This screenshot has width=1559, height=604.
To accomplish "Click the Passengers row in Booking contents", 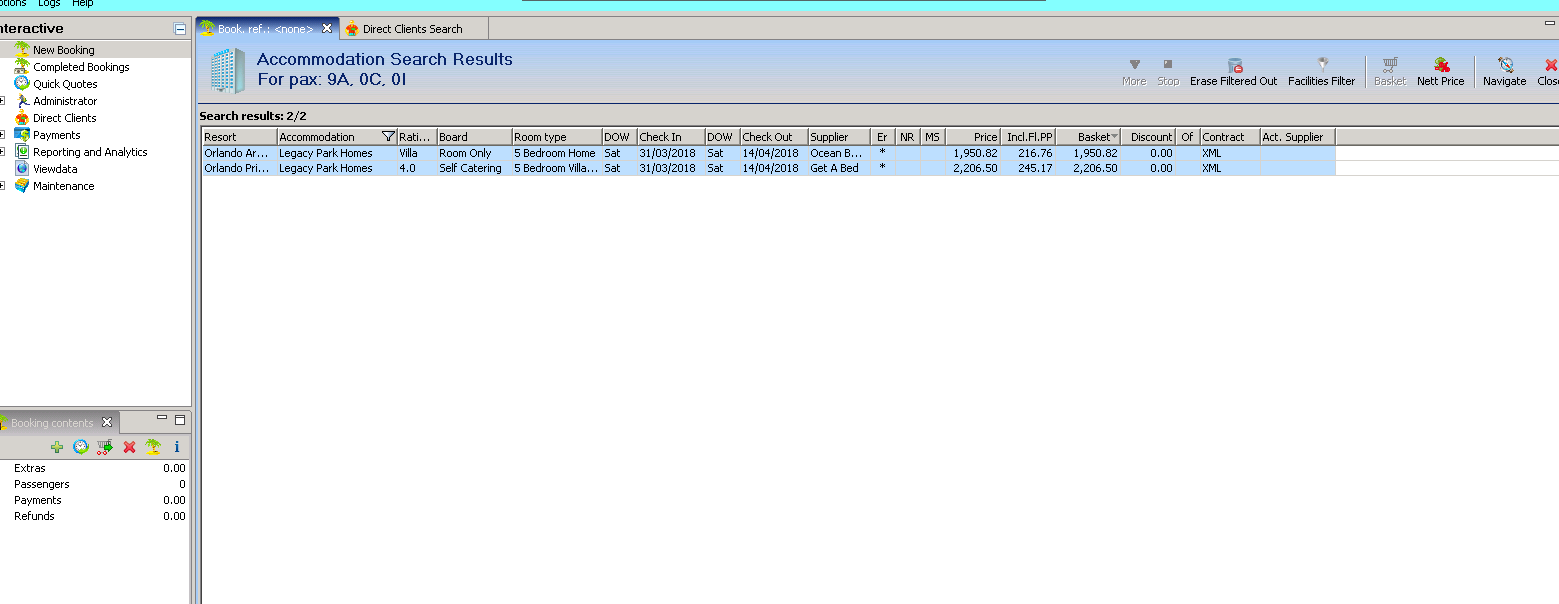I will 95,484.
